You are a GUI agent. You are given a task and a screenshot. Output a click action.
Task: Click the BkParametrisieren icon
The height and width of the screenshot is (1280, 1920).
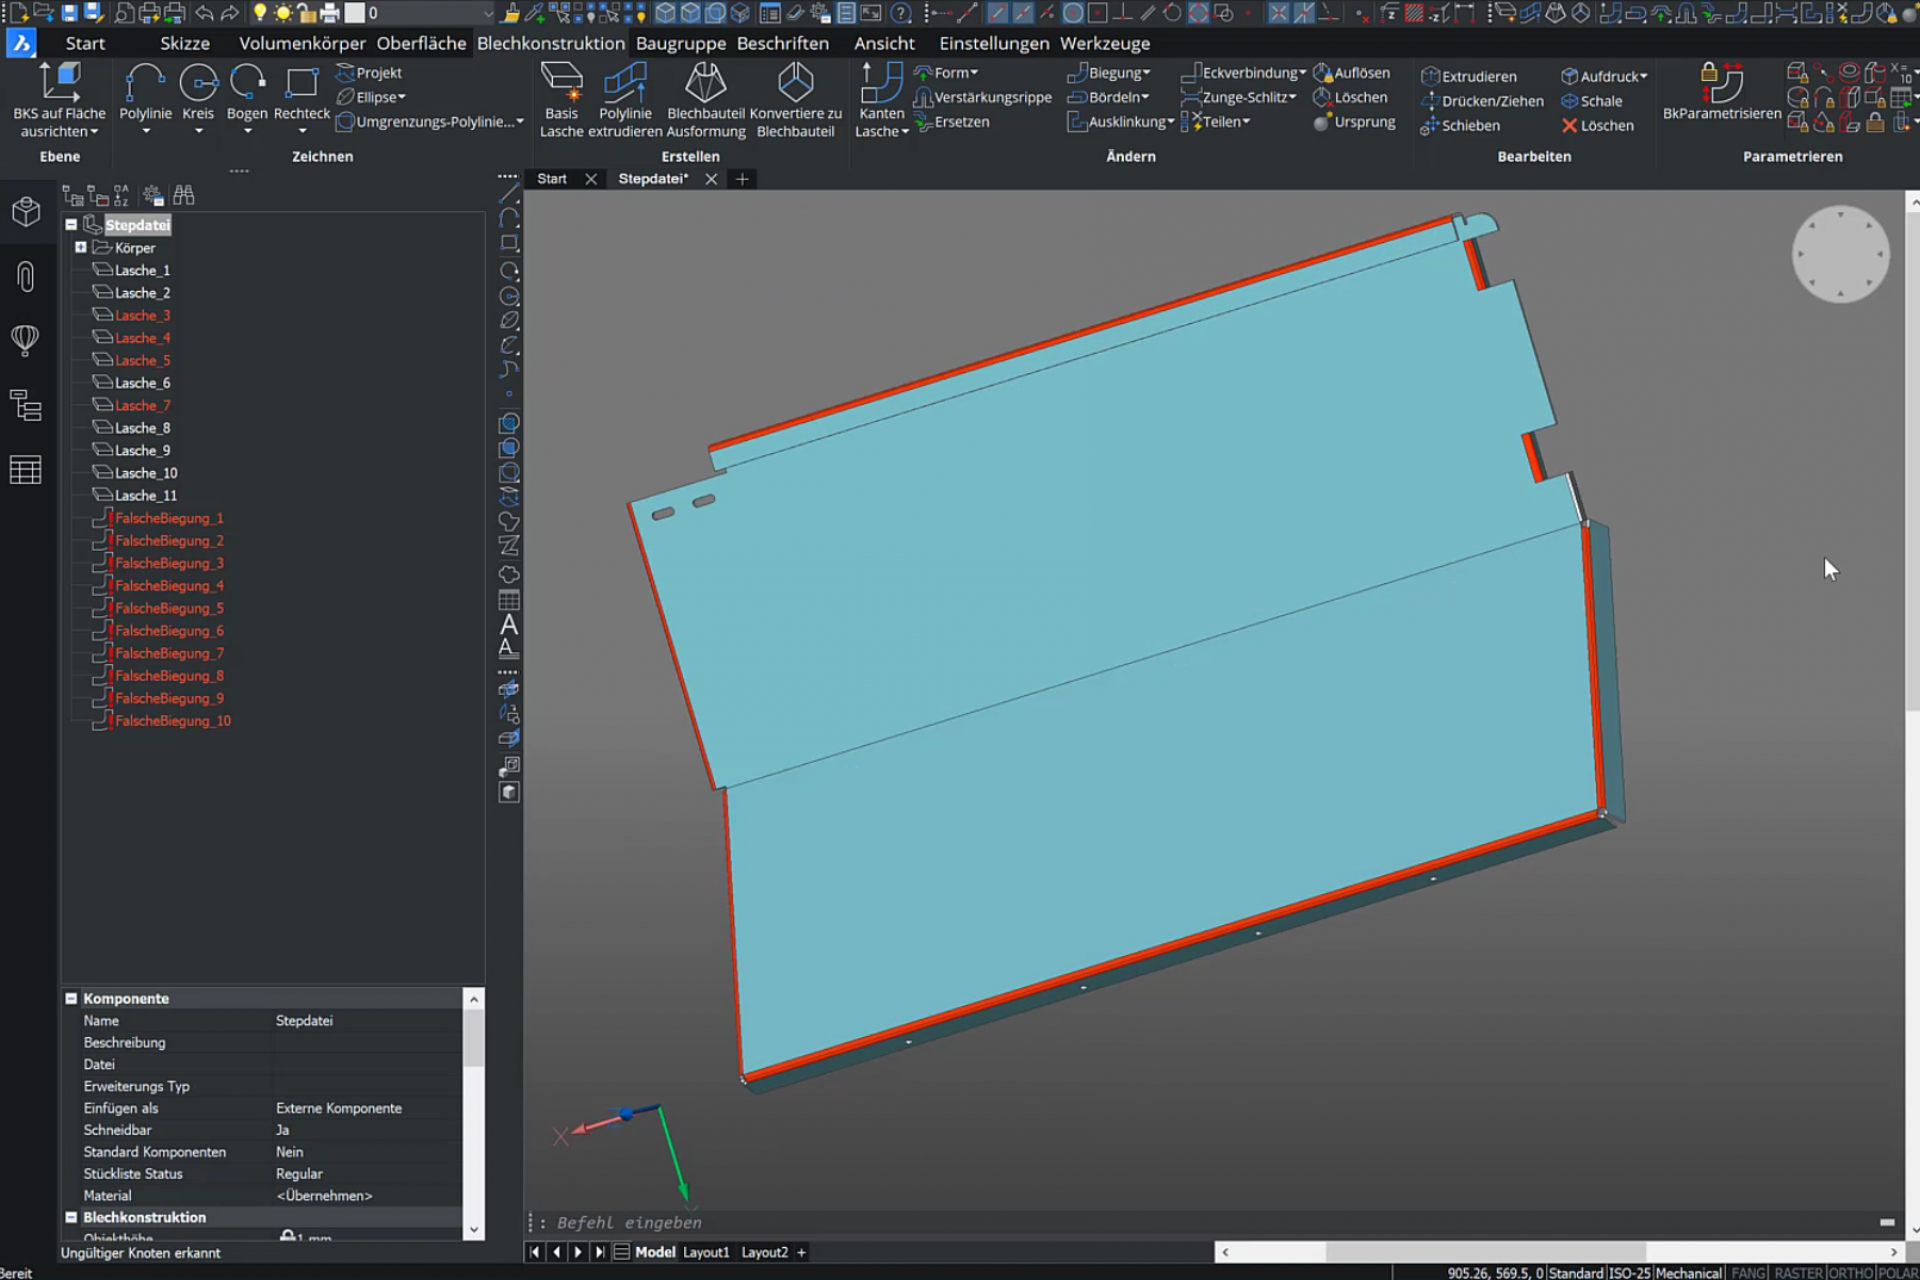point(1722,90)
